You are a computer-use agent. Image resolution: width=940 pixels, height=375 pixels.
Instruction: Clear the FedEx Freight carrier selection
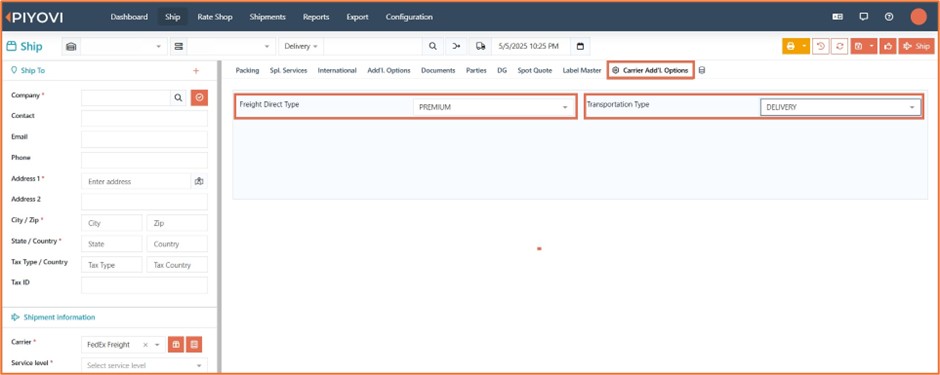coord(145,345)
